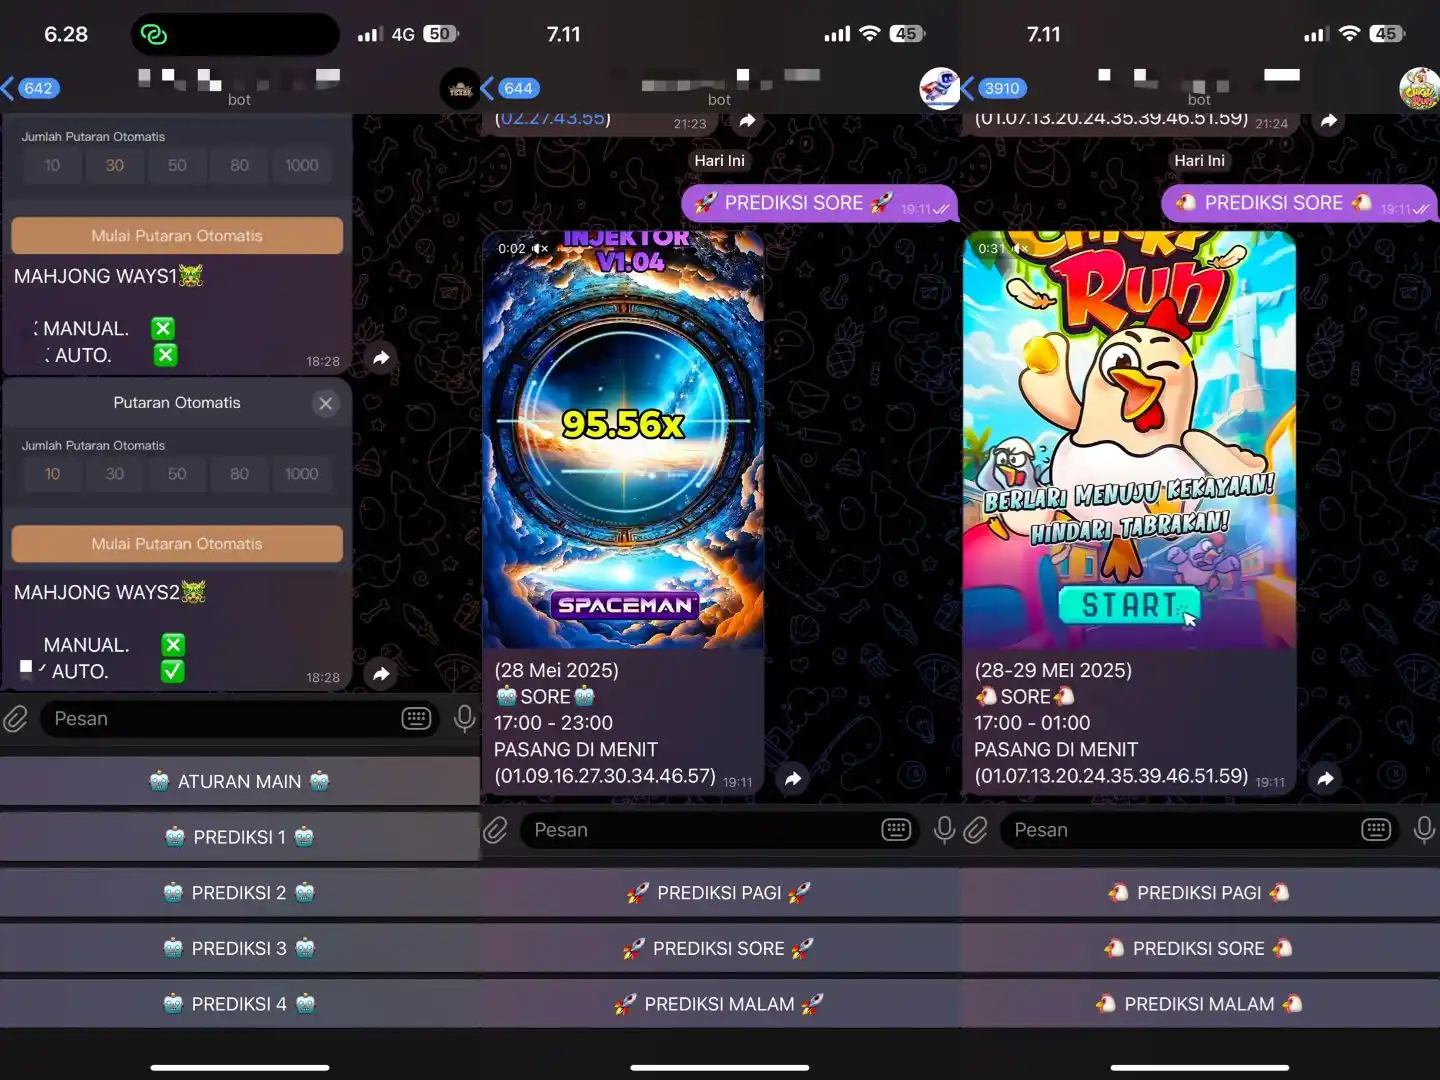Tap the (28 Mei 2025) caption text

[556, 670]
